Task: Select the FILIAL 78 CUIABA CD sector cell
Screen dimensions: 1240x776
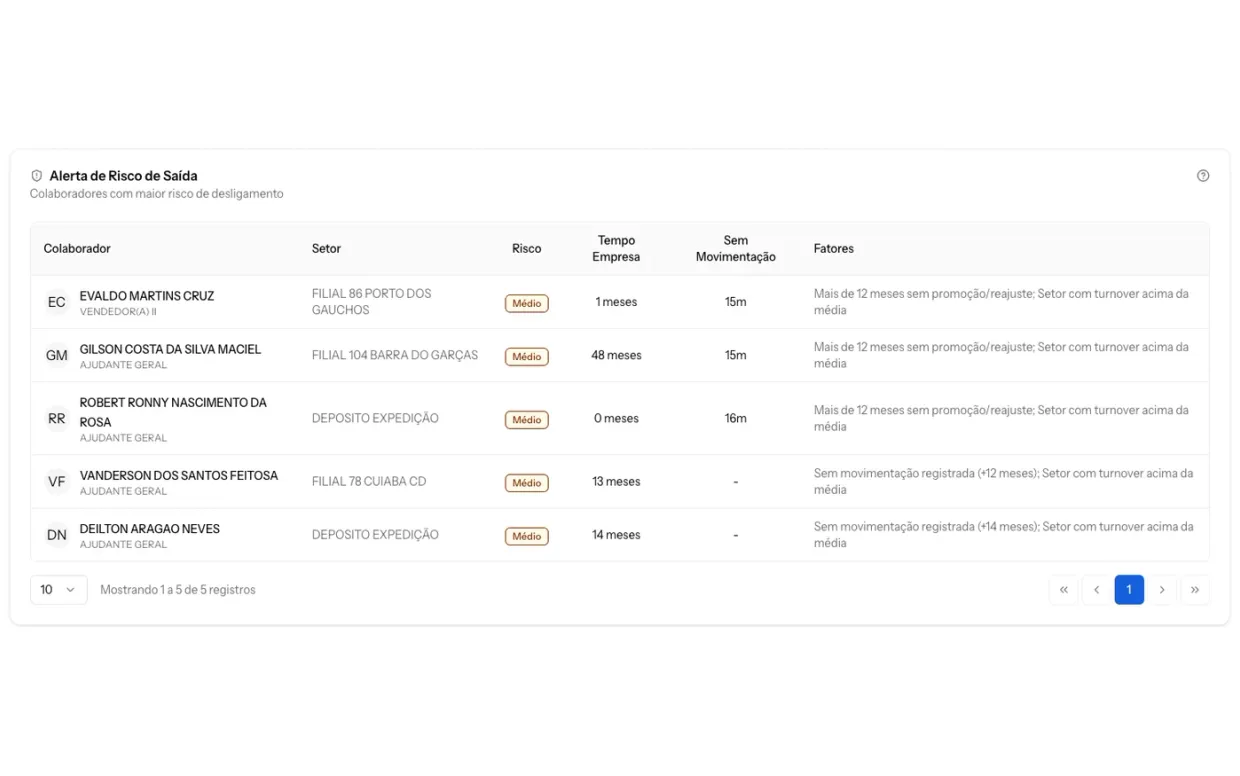Action: [369, 482]
